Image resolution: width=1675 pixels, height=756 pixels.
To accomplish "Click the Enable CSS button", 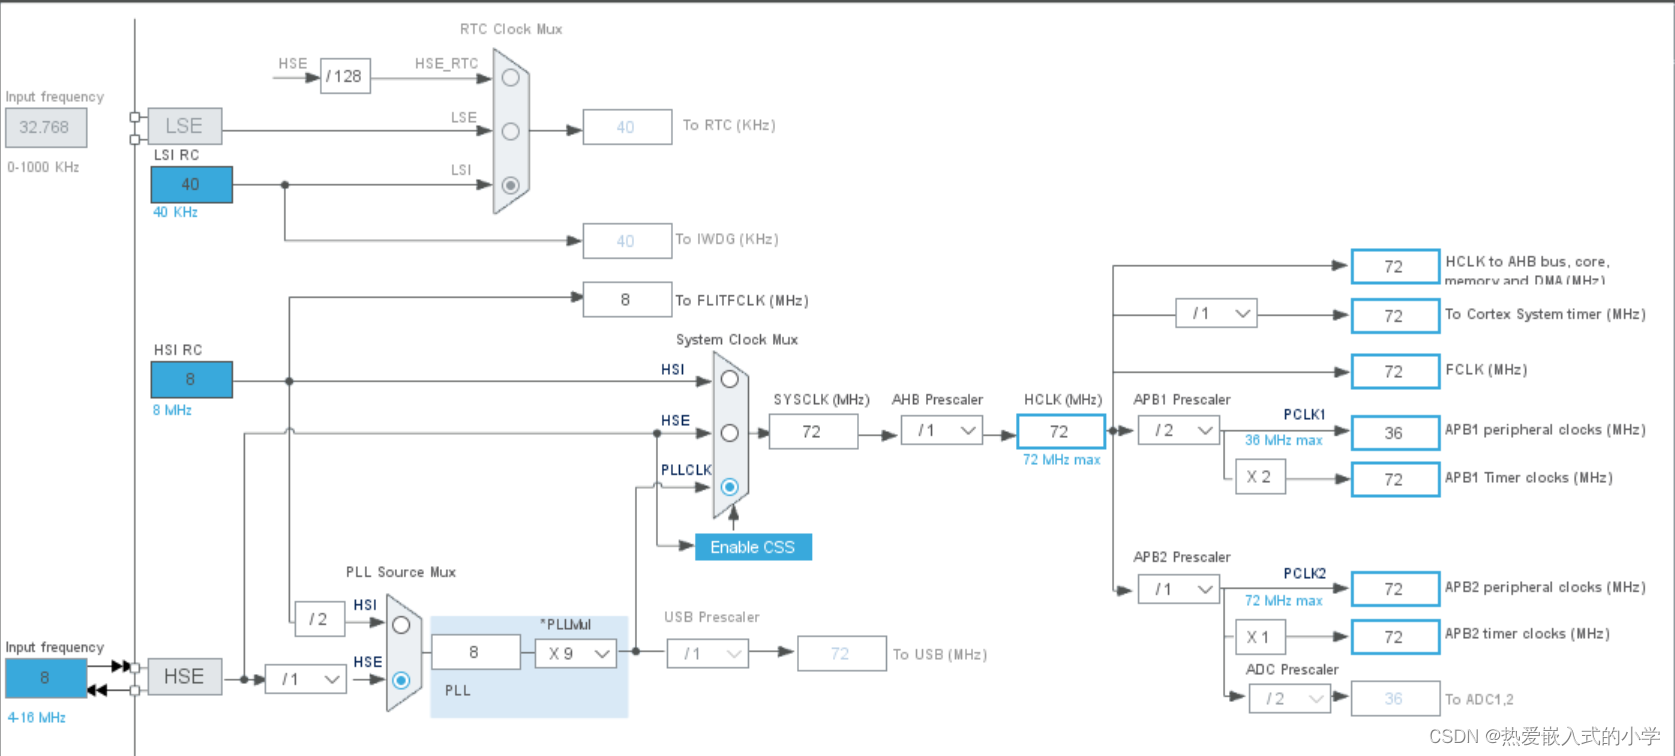I will (753, 547).
